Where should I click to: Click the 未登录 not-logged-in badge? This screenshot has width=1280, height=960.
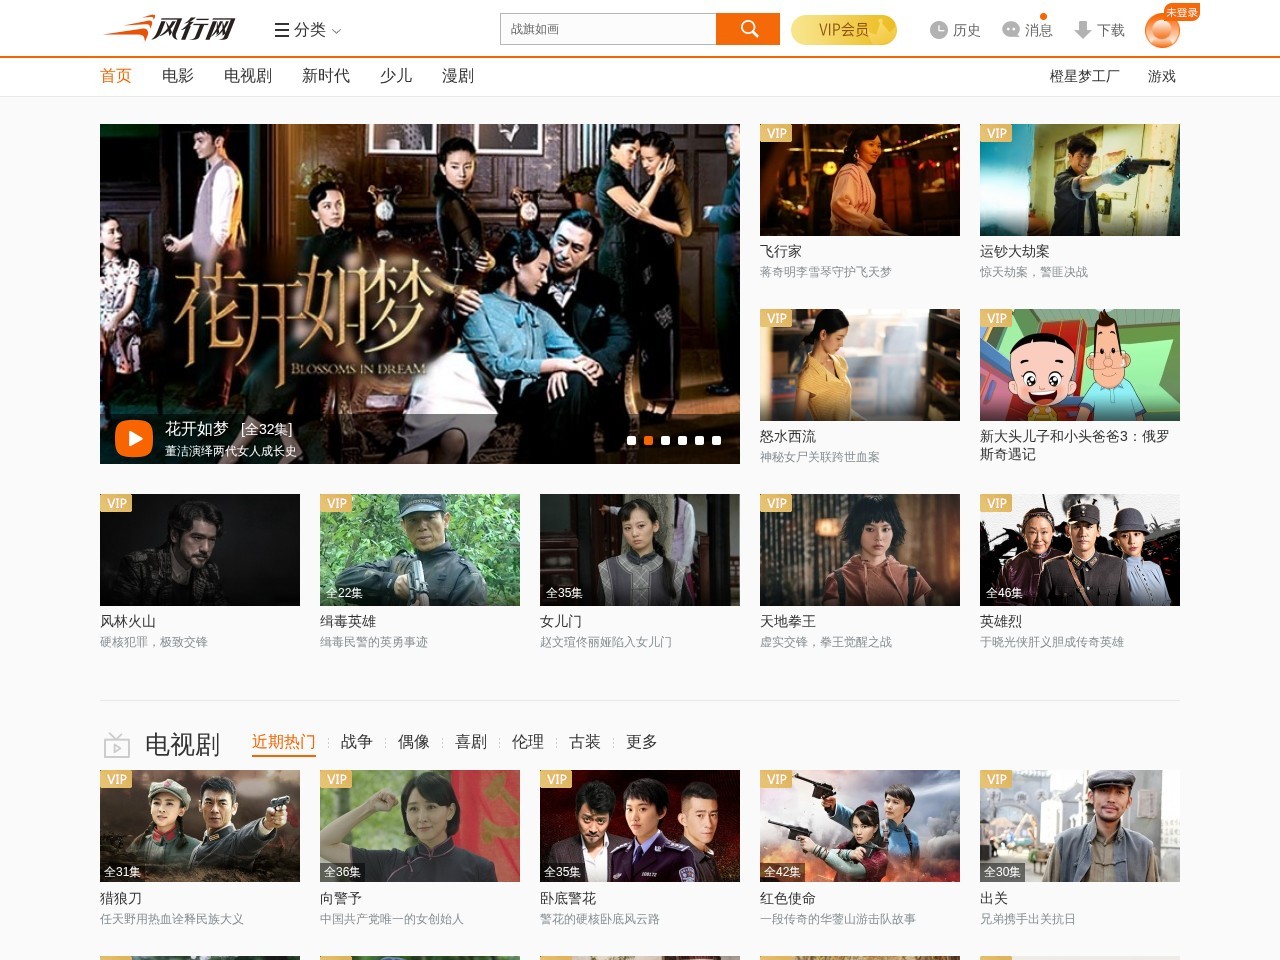[x=1181, y=12]
